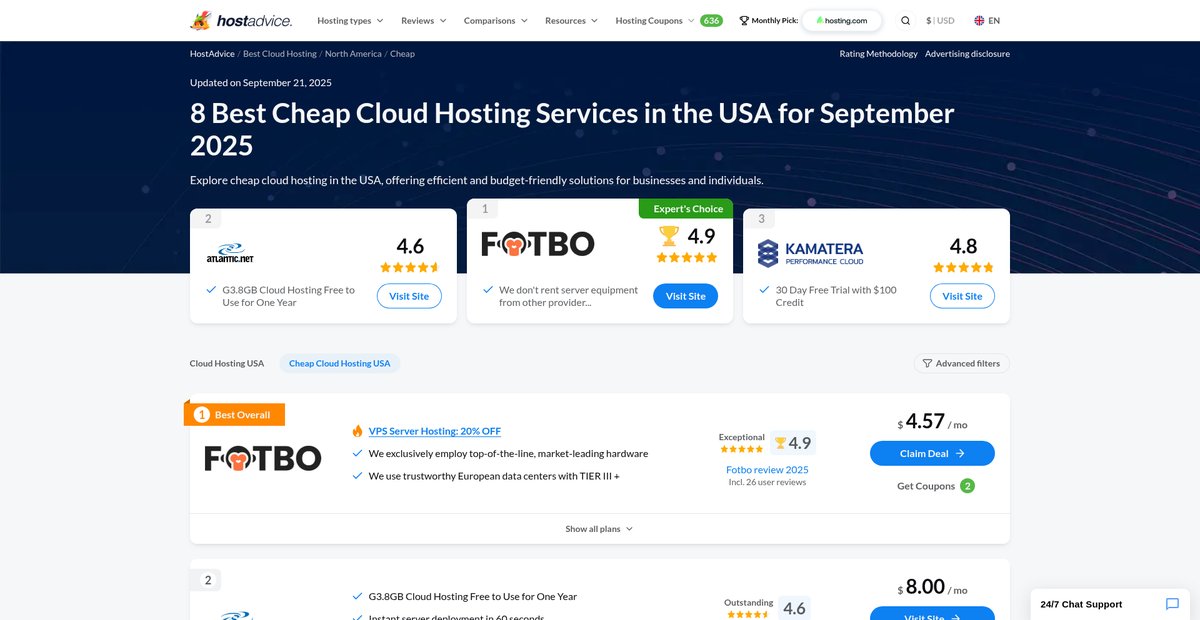Click the $8.00 / mo price
1200x620 pixels.
pos(932,587)
